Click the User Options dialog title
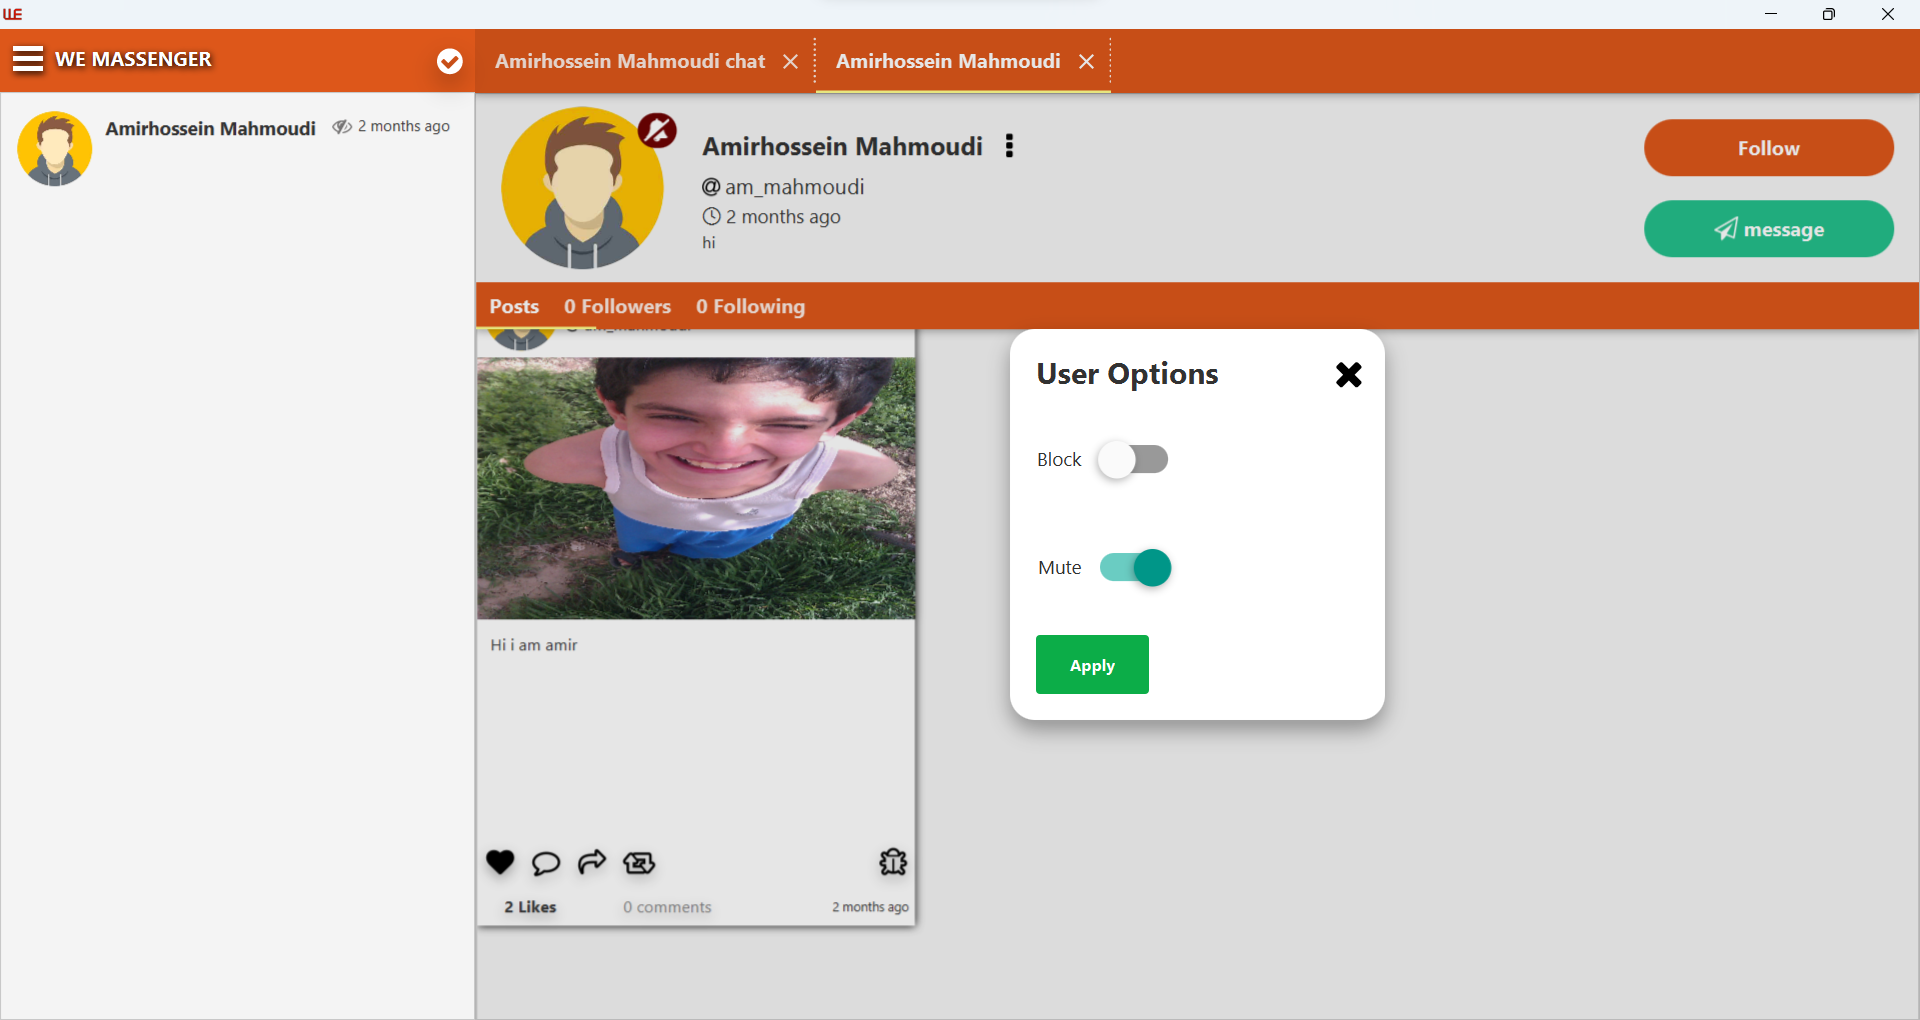Viewport: 1920px width, 1020px height. (1127, 374)
